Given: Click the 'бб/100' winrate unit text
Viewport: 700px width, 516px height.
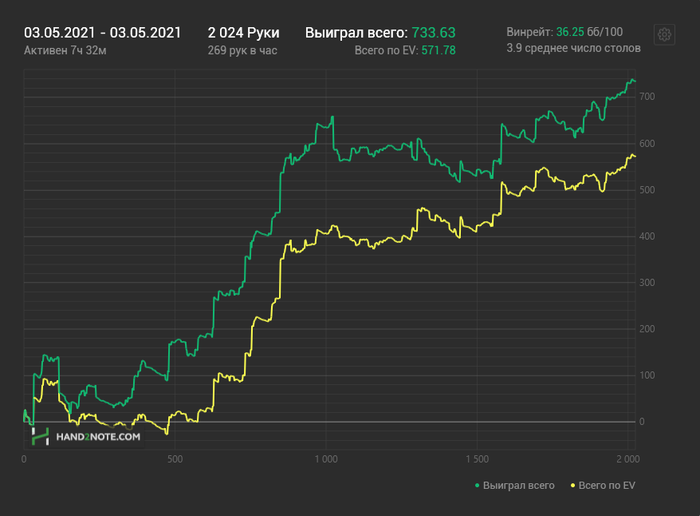Looking at the screenshot, I should (x=605, y=32).
